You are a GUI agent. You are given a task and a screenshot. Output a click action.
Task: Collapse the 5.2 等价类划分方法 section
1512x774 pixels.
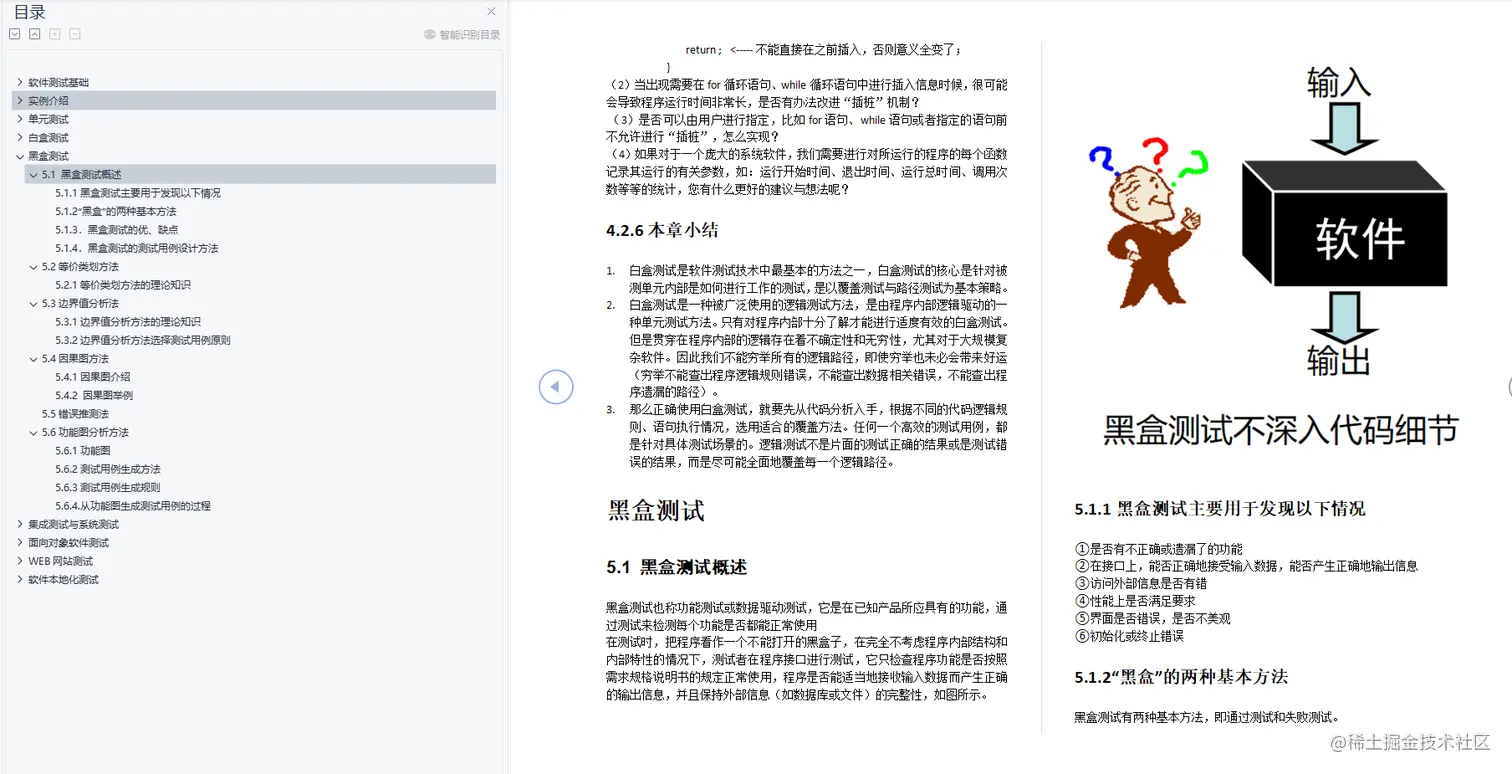33,266
